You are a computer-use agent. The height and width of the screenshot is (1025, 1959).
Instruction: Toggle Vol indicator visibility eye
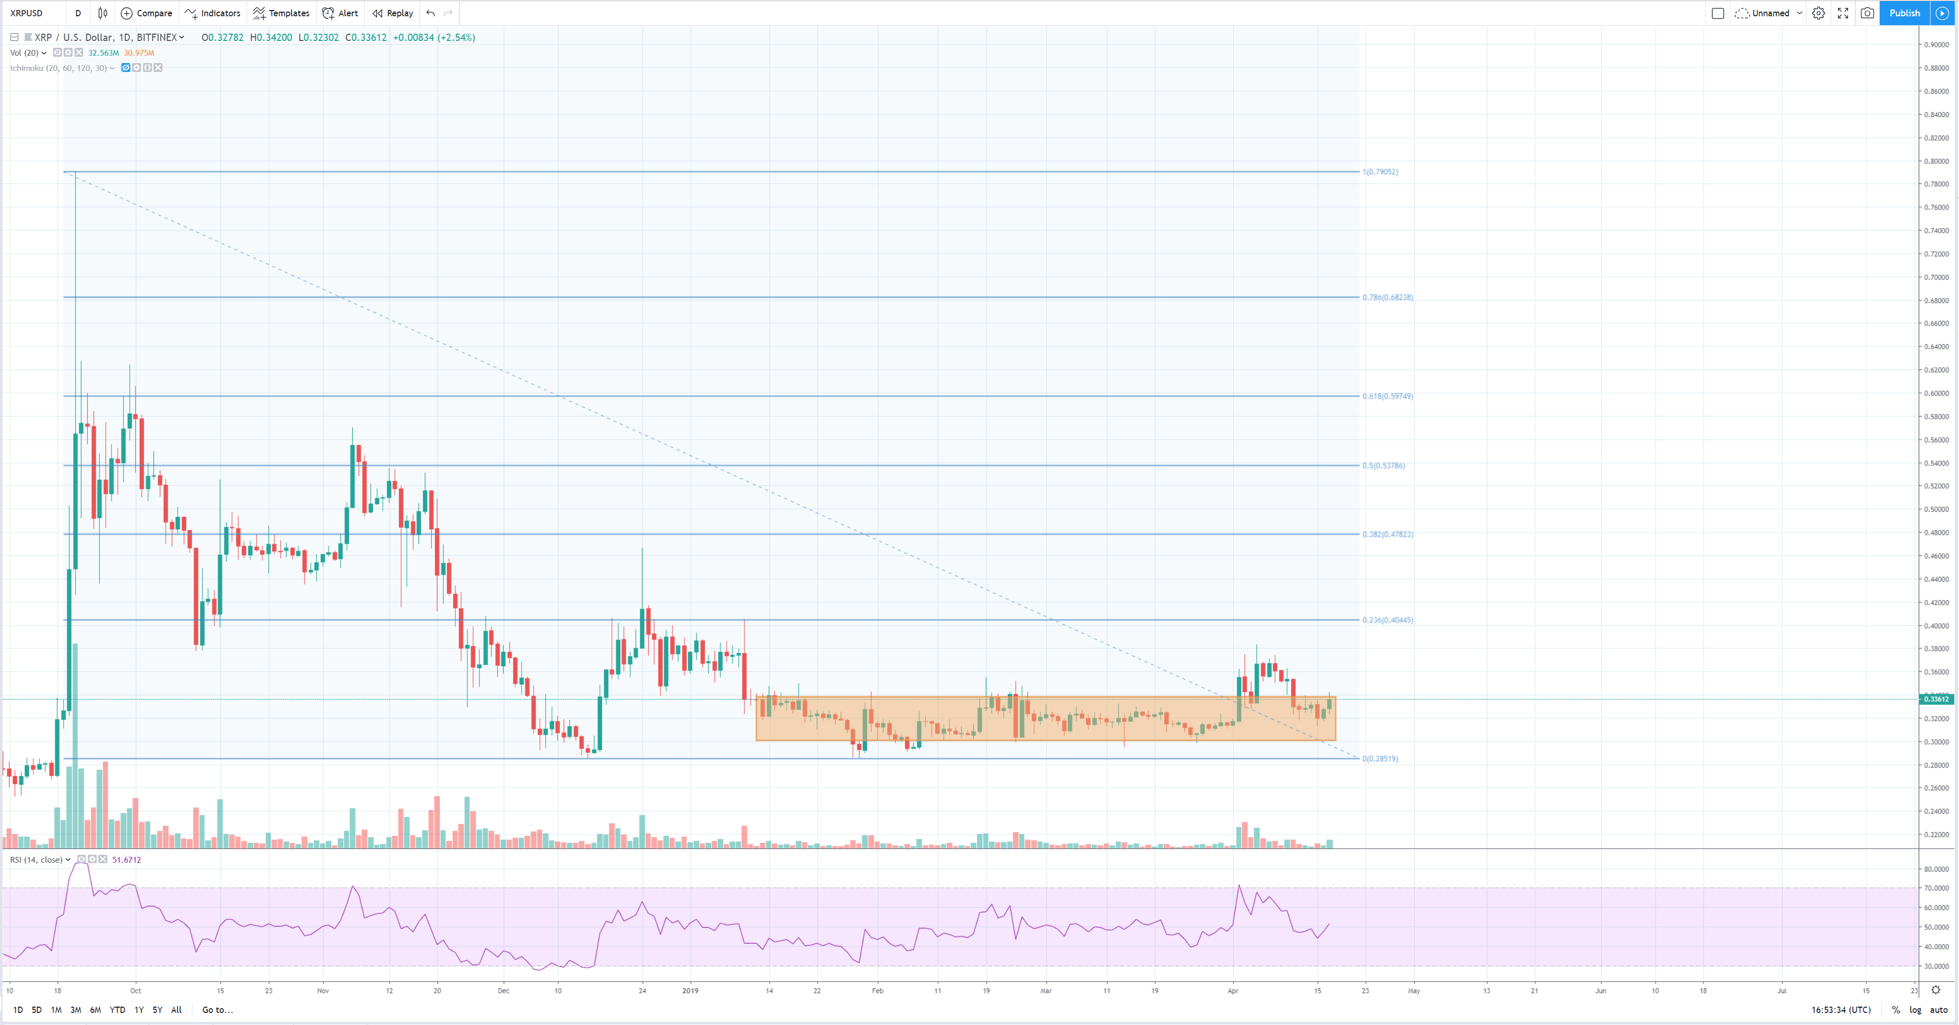57,53
